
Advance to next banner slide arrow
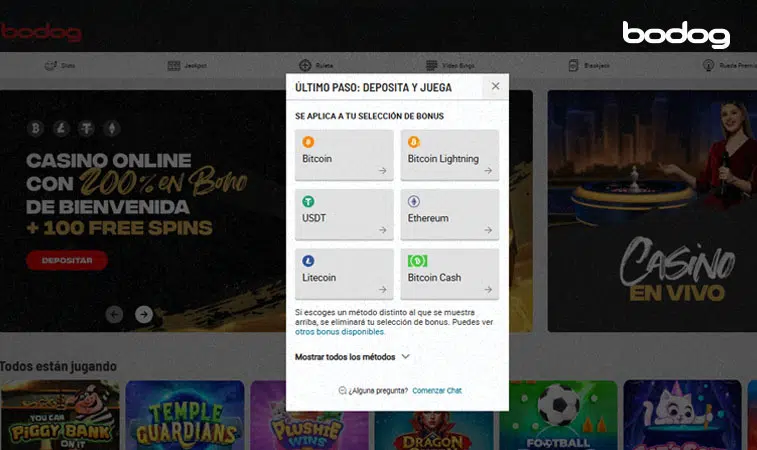[144, 314]
